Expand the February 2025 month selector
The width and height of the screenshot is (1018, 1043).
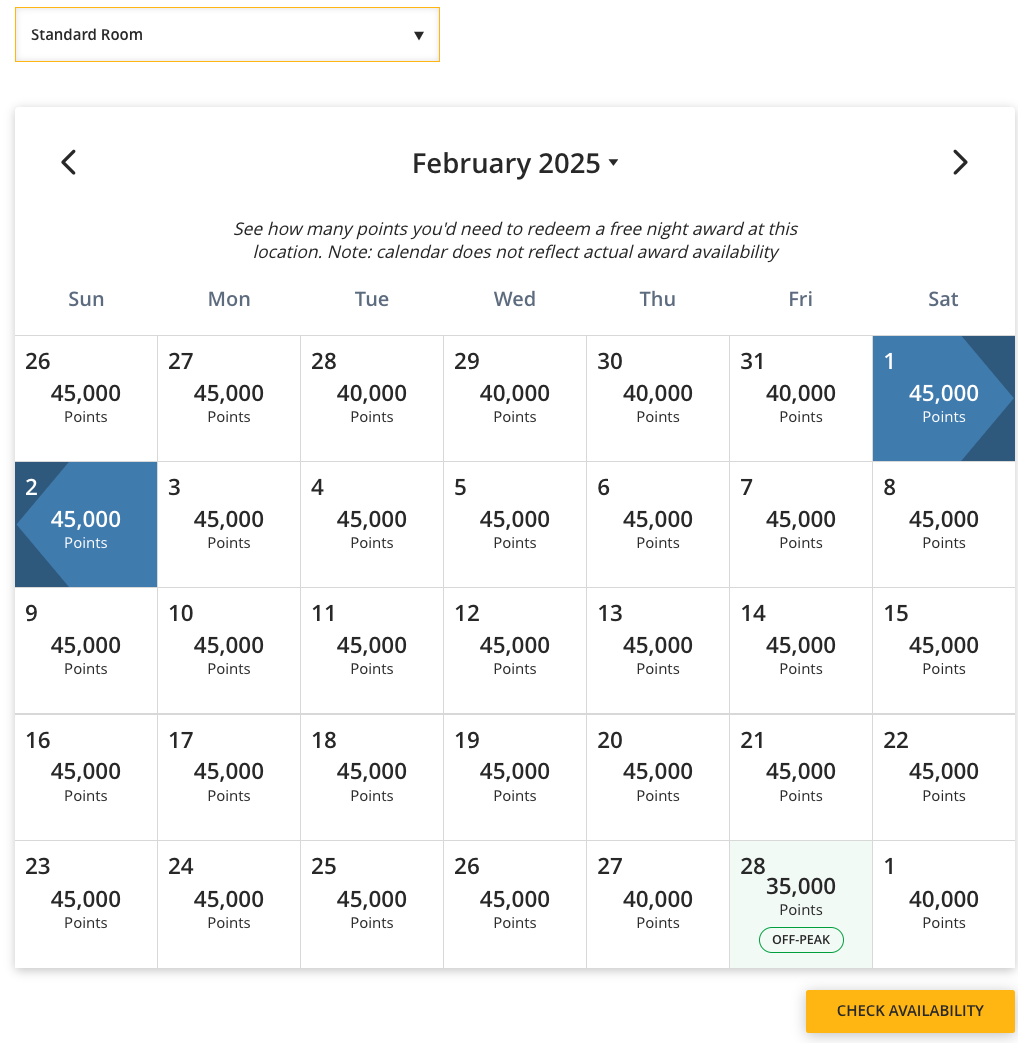coord(515,163)
